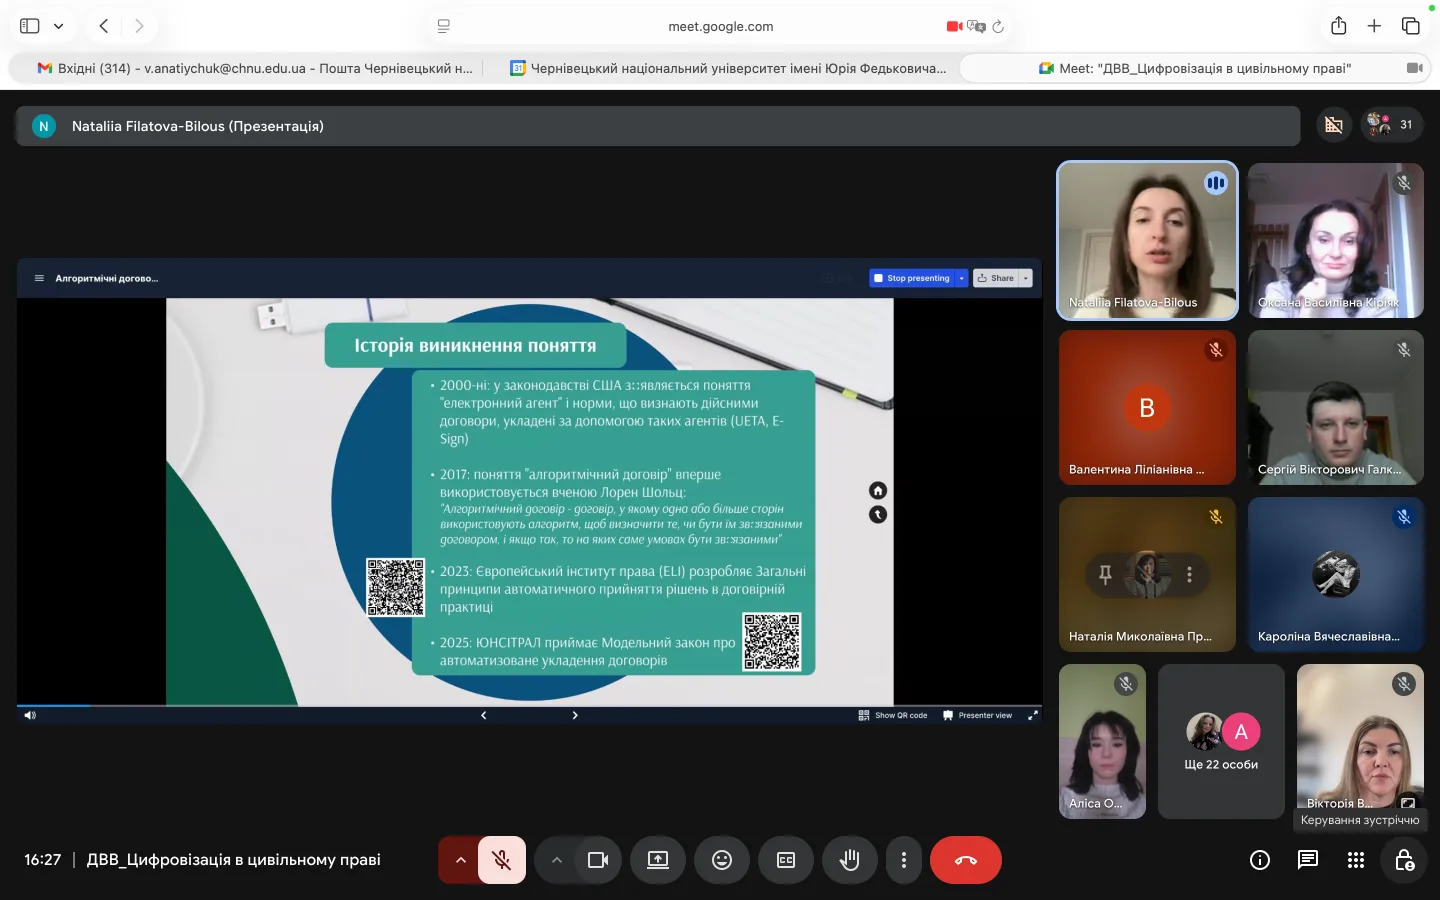
Task: Toggle closed captions
Action: point(786,860)
